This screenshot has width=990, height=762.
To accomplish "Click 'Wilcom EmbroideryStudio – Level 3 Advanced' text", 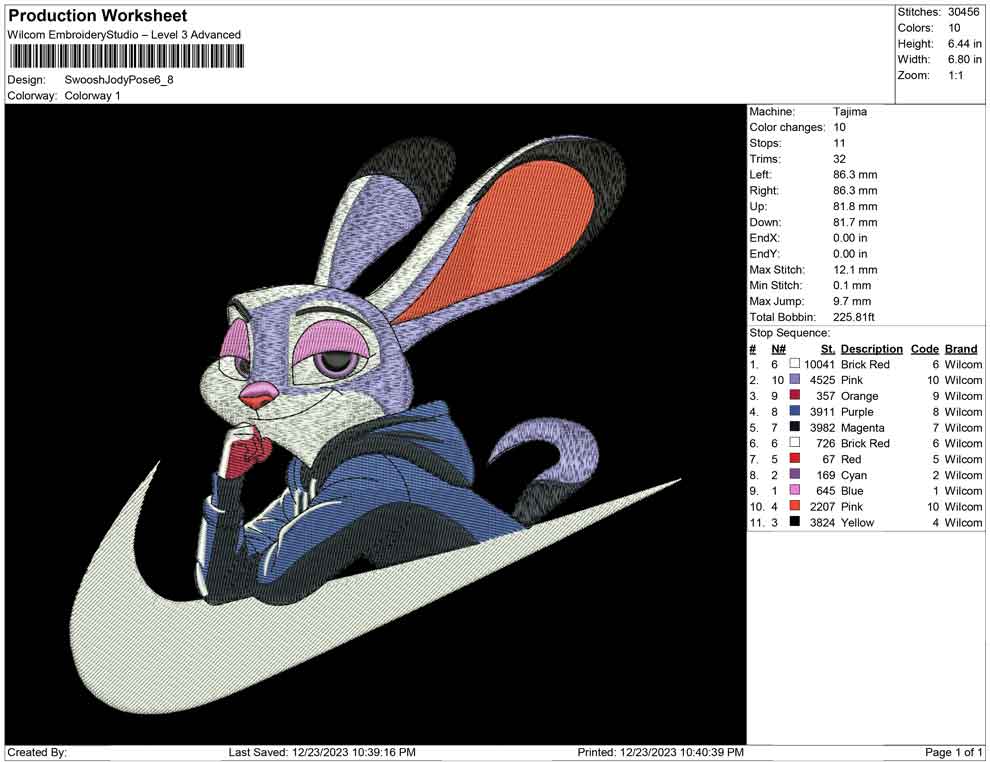I will [x=124, y=35].
